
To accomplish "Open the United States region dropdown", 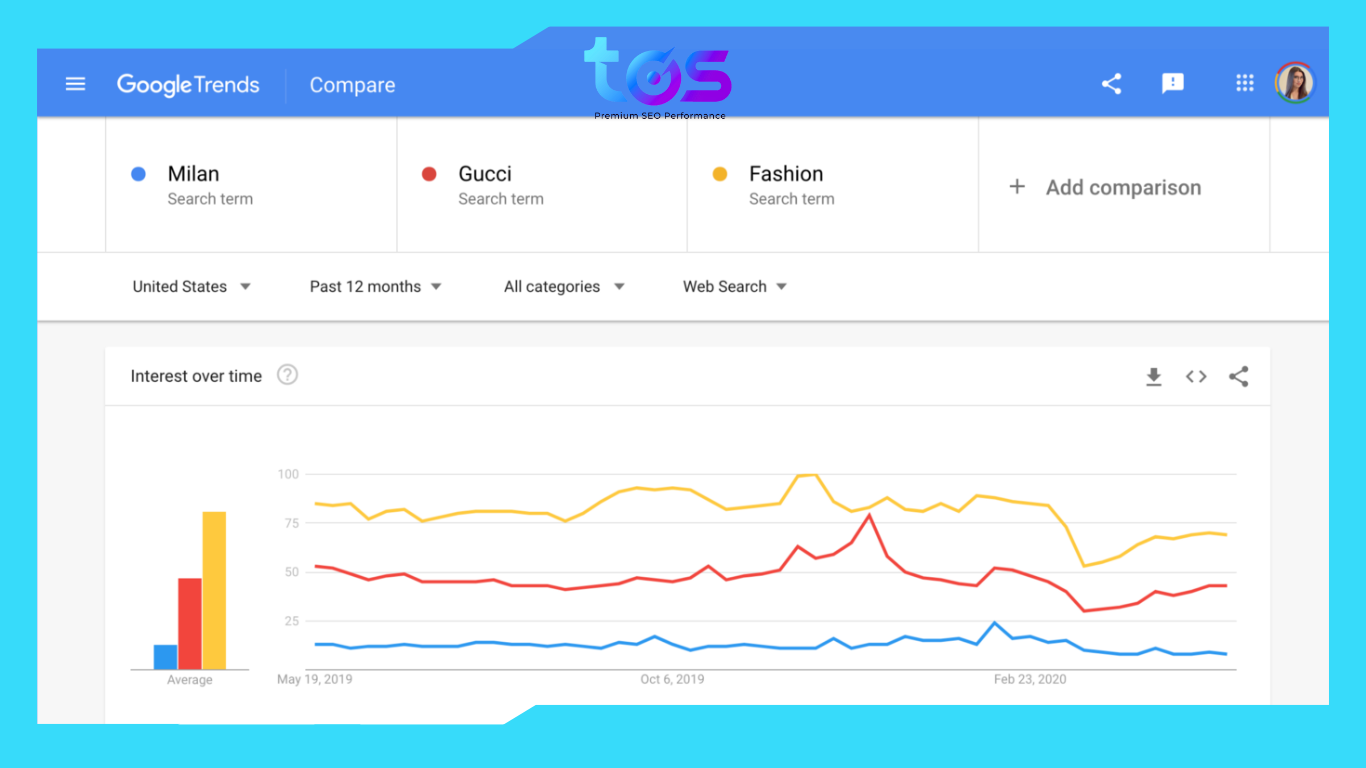I will tap(192, 286).
